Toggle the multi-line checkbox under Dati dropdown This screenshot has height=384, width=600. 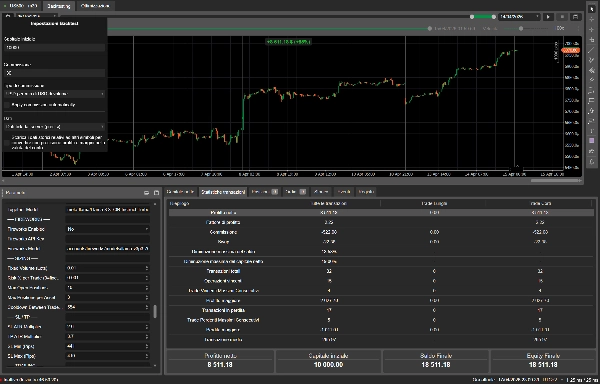point(7,142)
